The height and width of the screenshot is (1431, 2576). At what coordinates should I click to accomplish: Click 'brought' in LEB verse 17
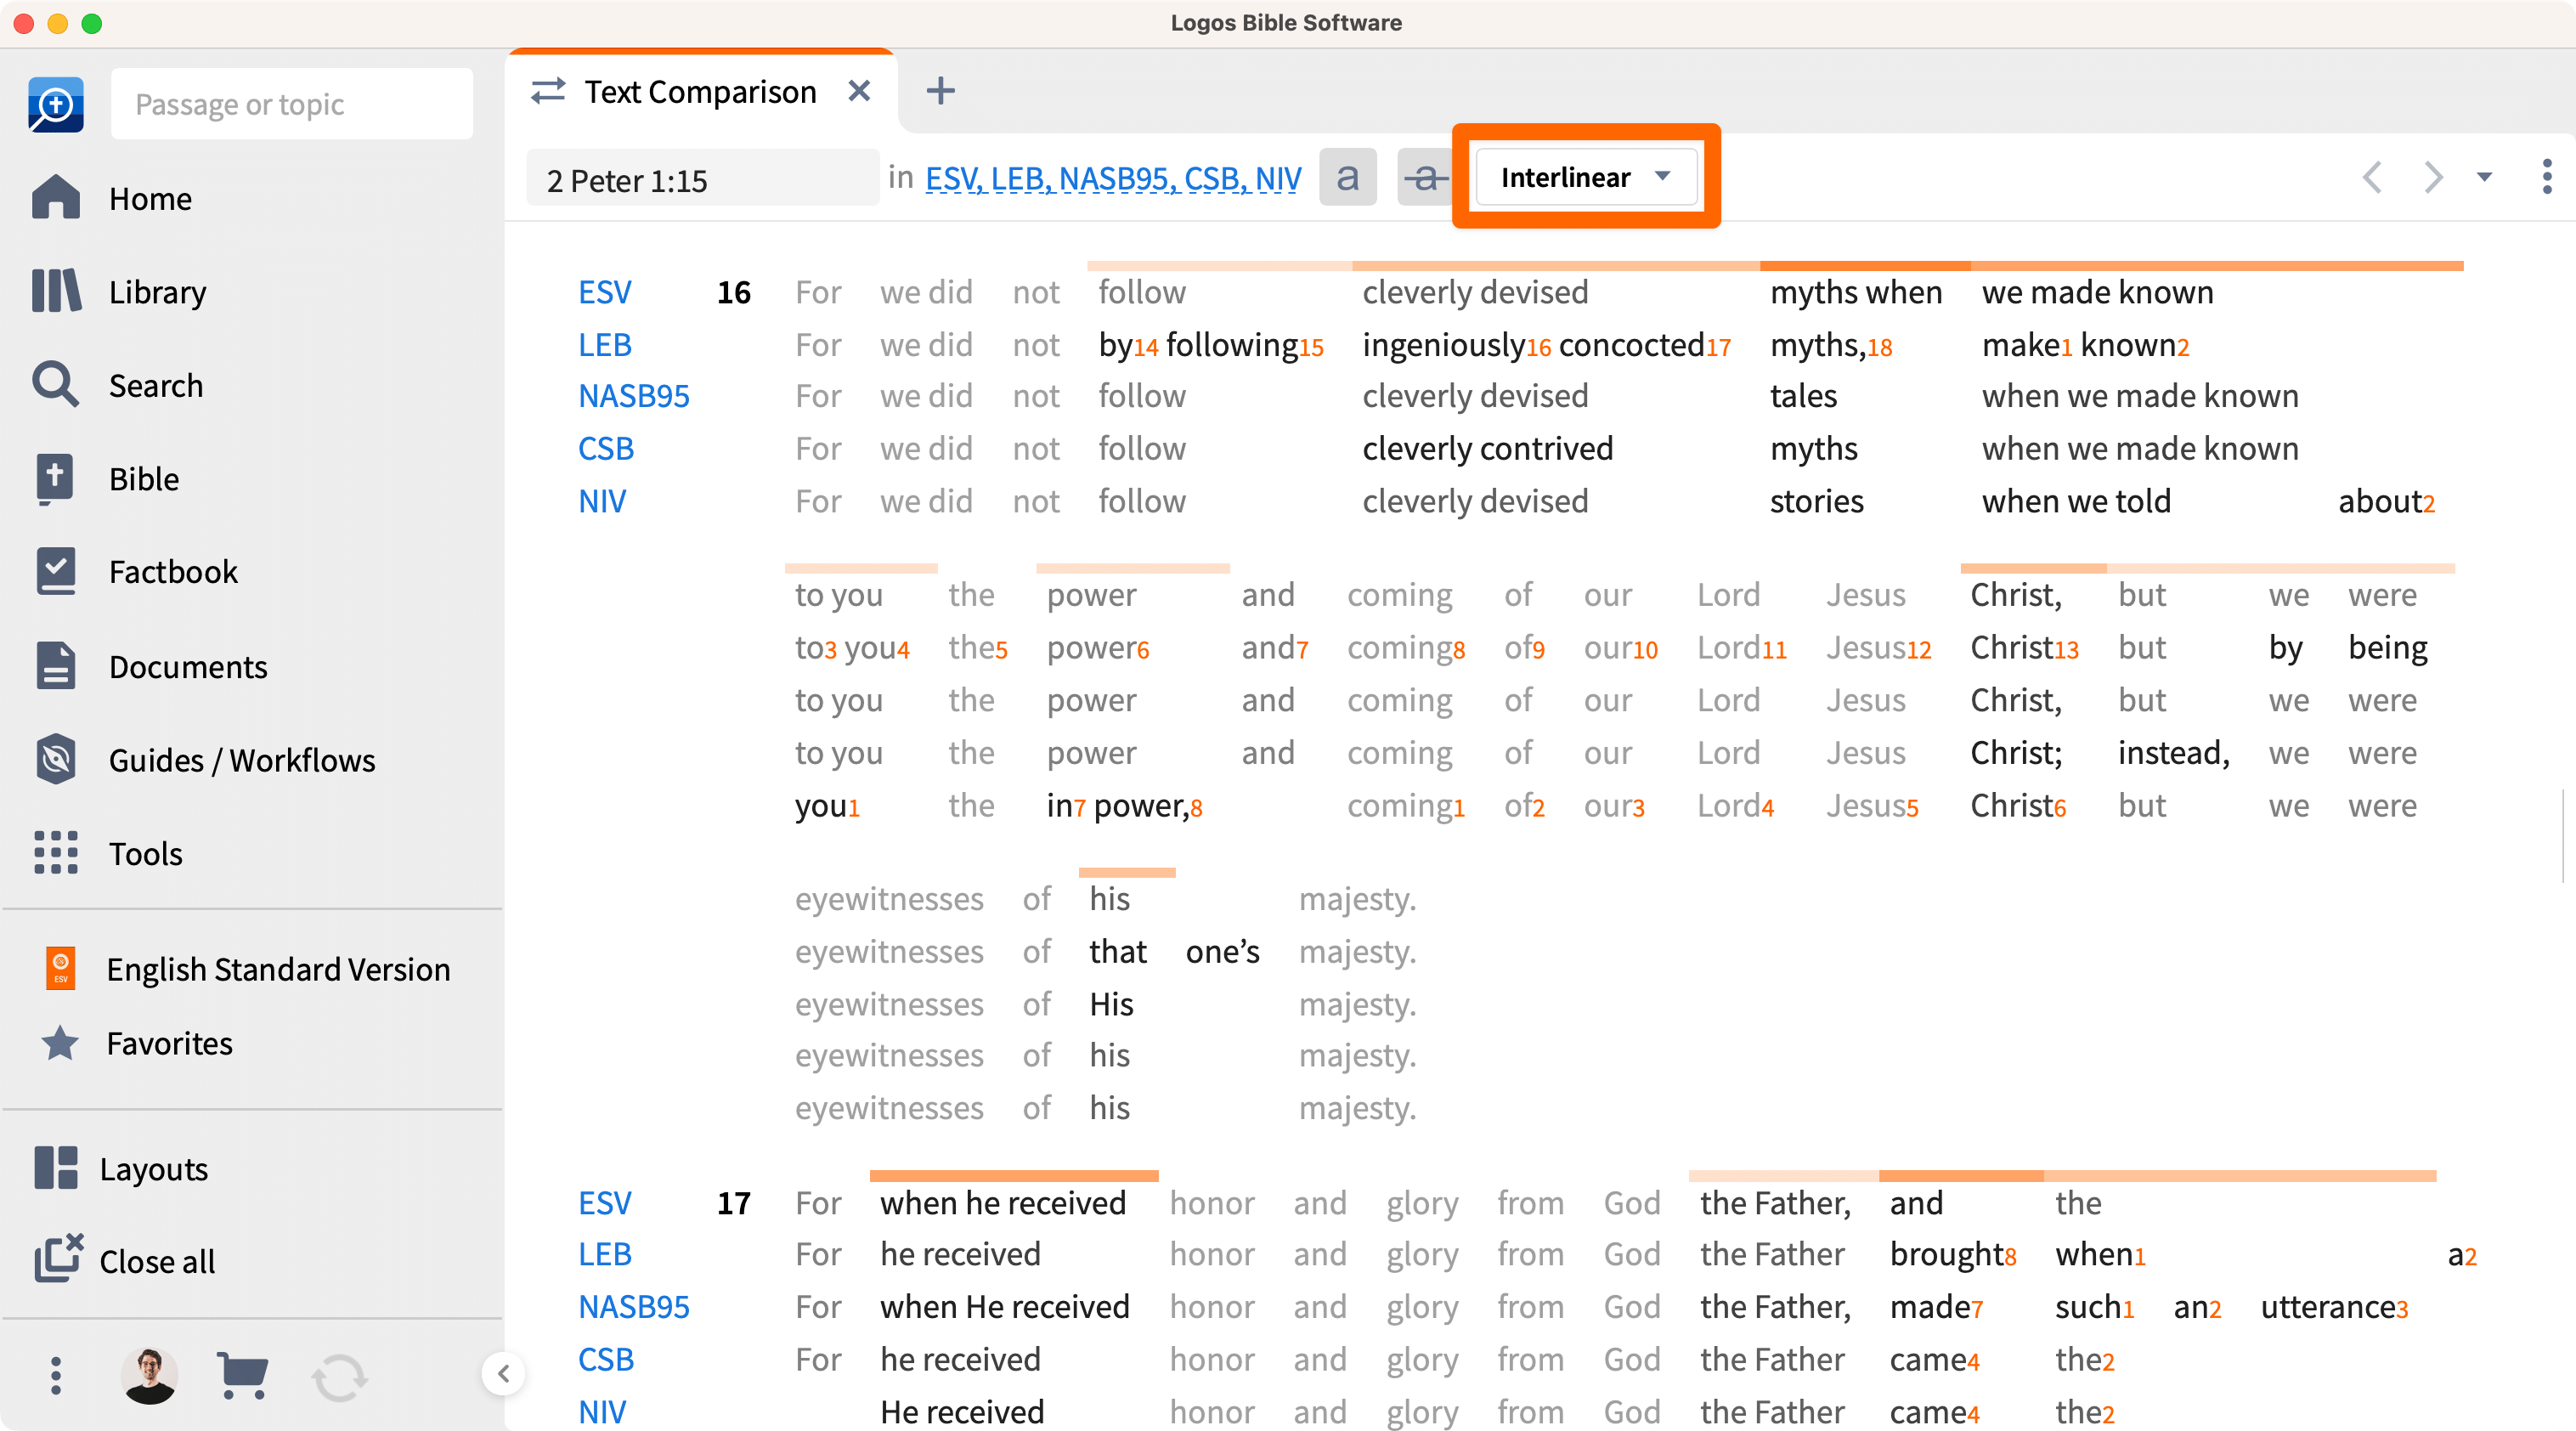pos(1946,1253)
